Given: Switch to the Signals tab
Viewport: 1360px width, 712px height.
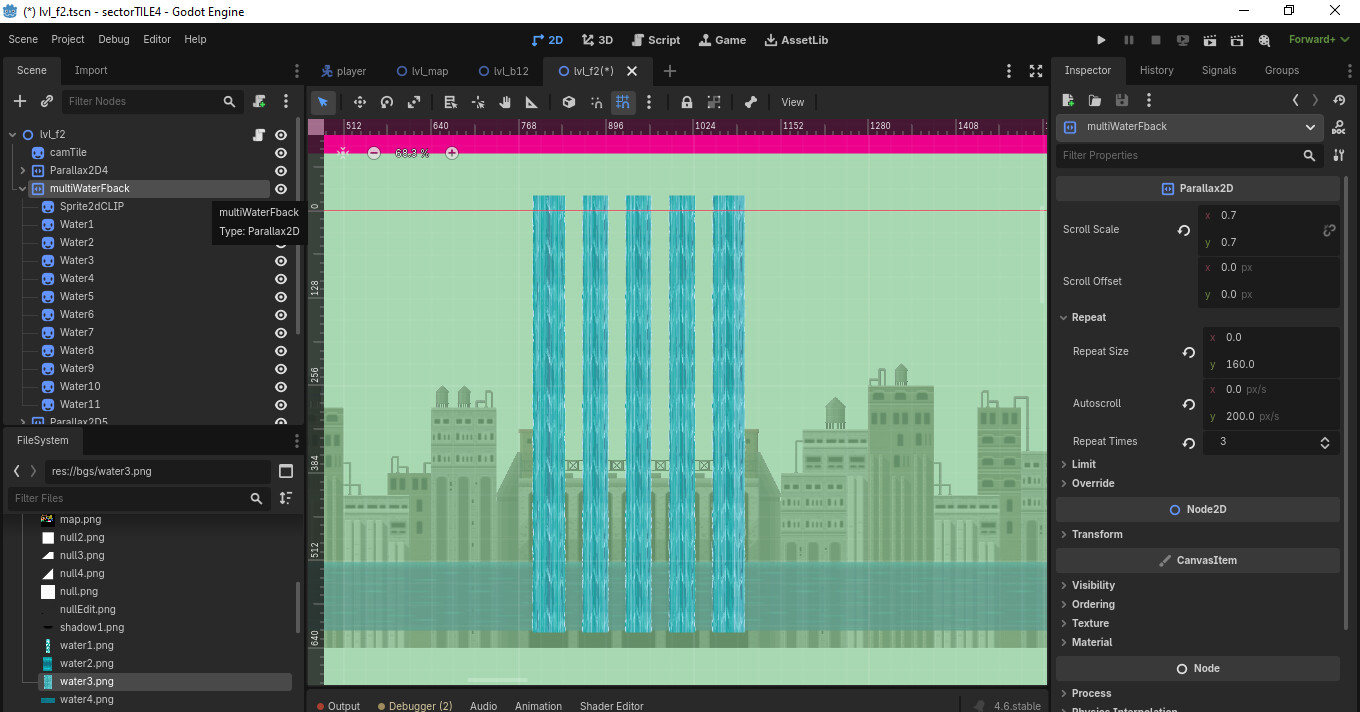Looking at the screenshot, I should [x=1219, y=70].
